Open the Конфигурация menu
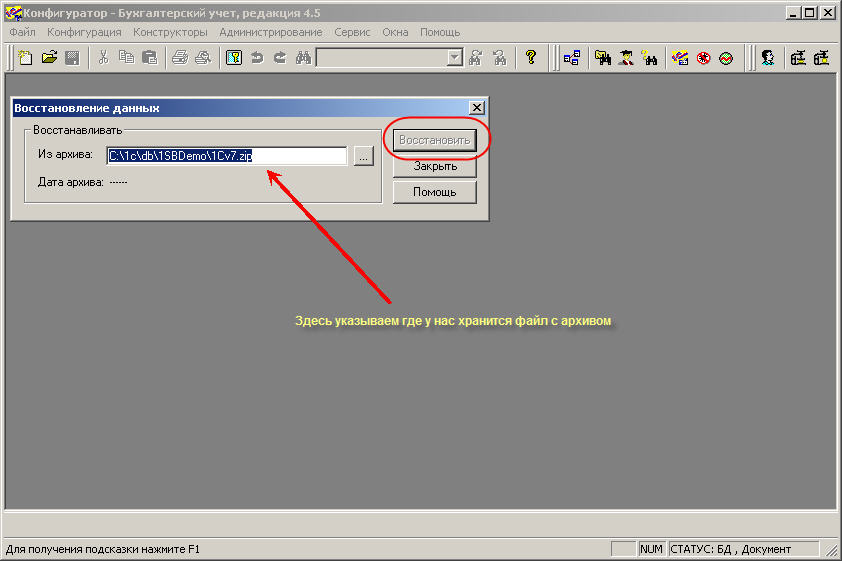Viewport: 842px width, 561px height. click(84, 32)
